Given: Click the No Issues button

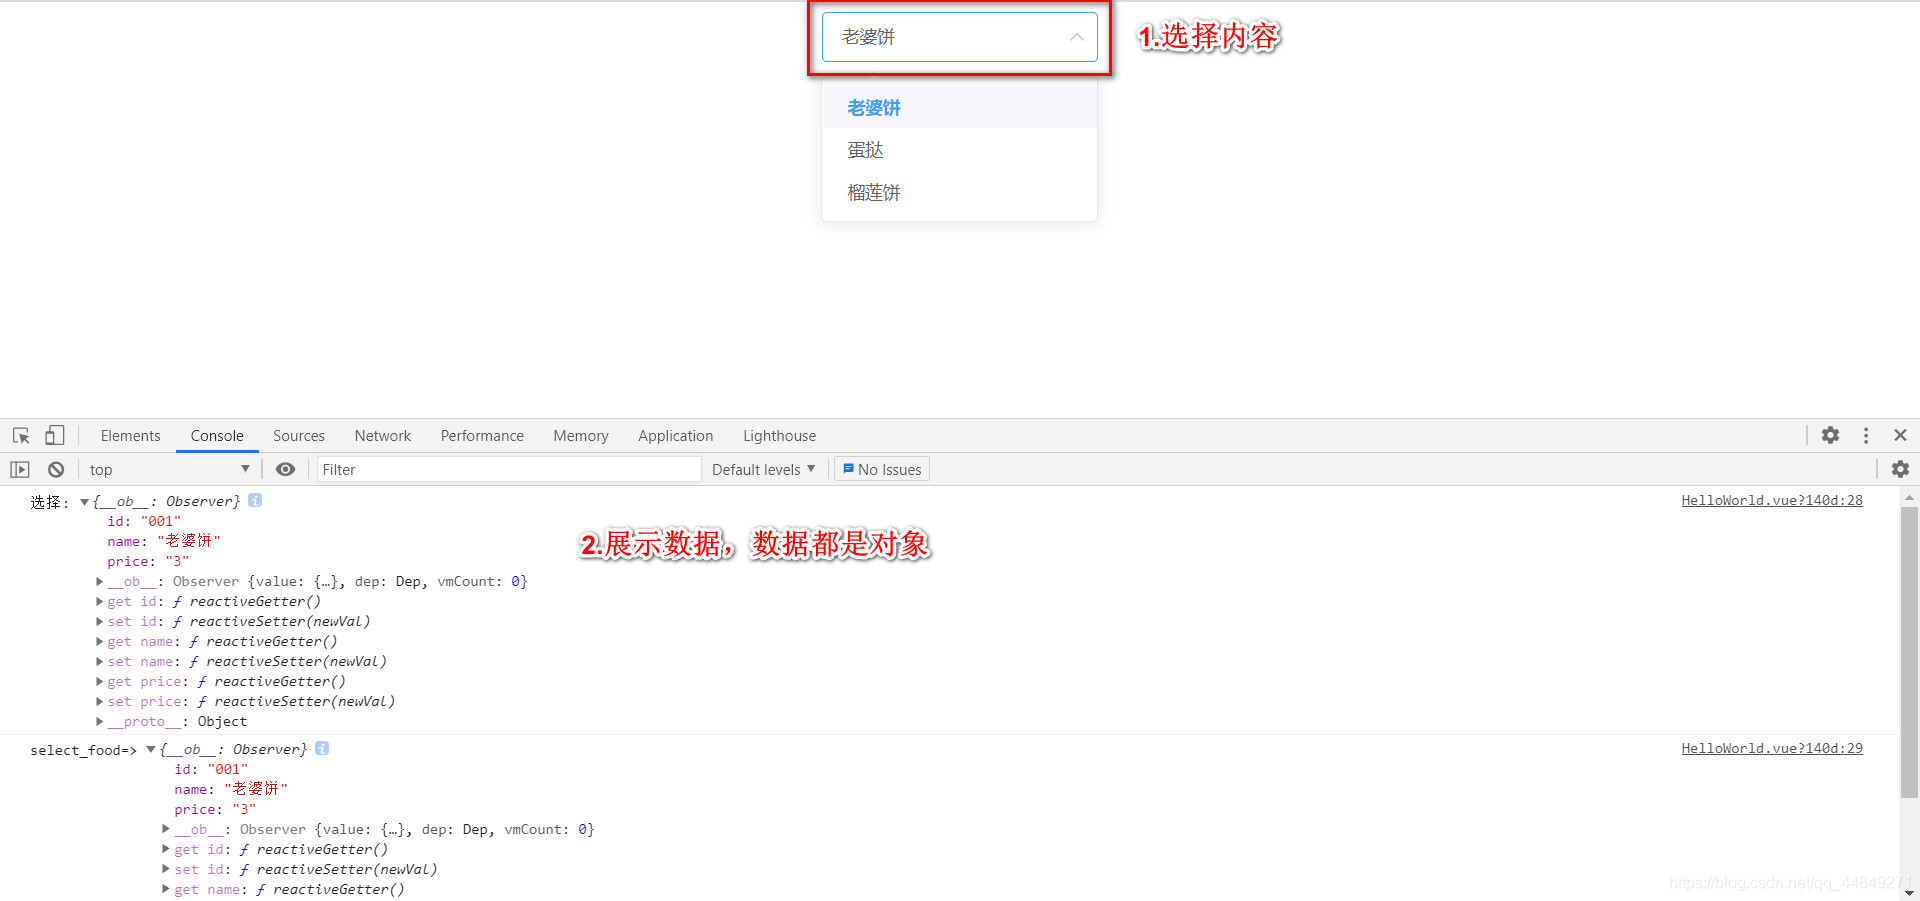Looking at the screenshot, I should click(x=881, y=469).
